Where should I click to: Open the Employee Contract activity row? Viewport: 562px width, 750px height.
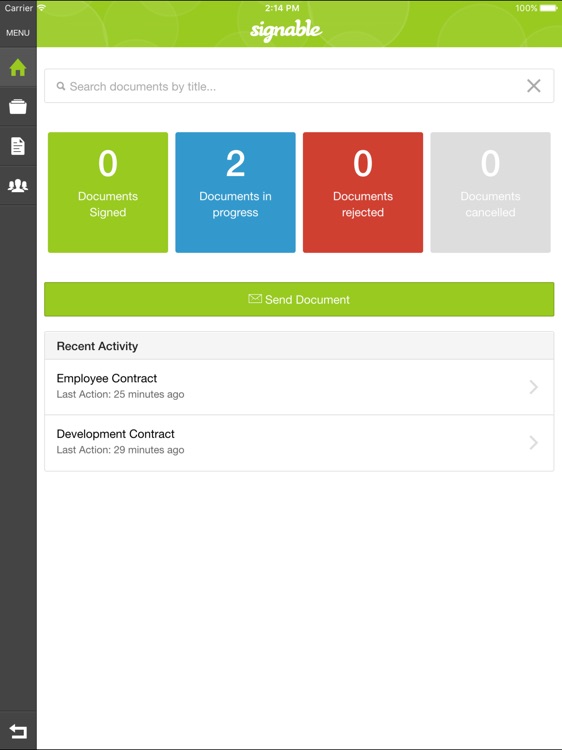click(299, 387)
